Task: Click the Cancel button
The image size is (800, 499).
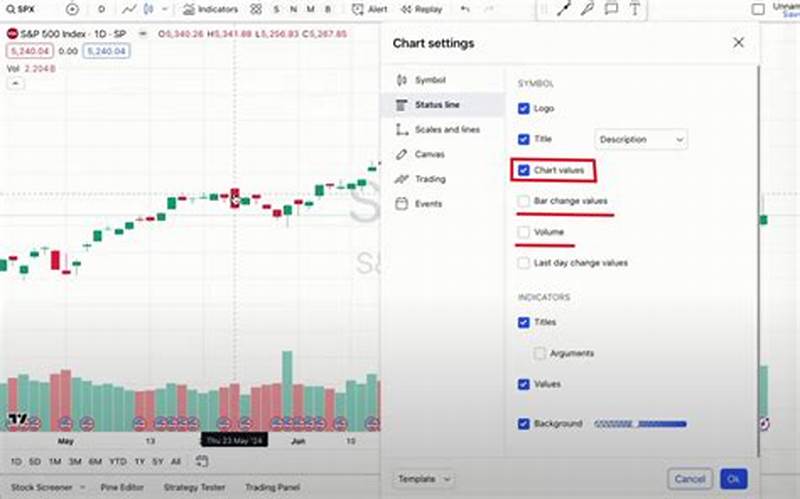Action: click(690, 479)
